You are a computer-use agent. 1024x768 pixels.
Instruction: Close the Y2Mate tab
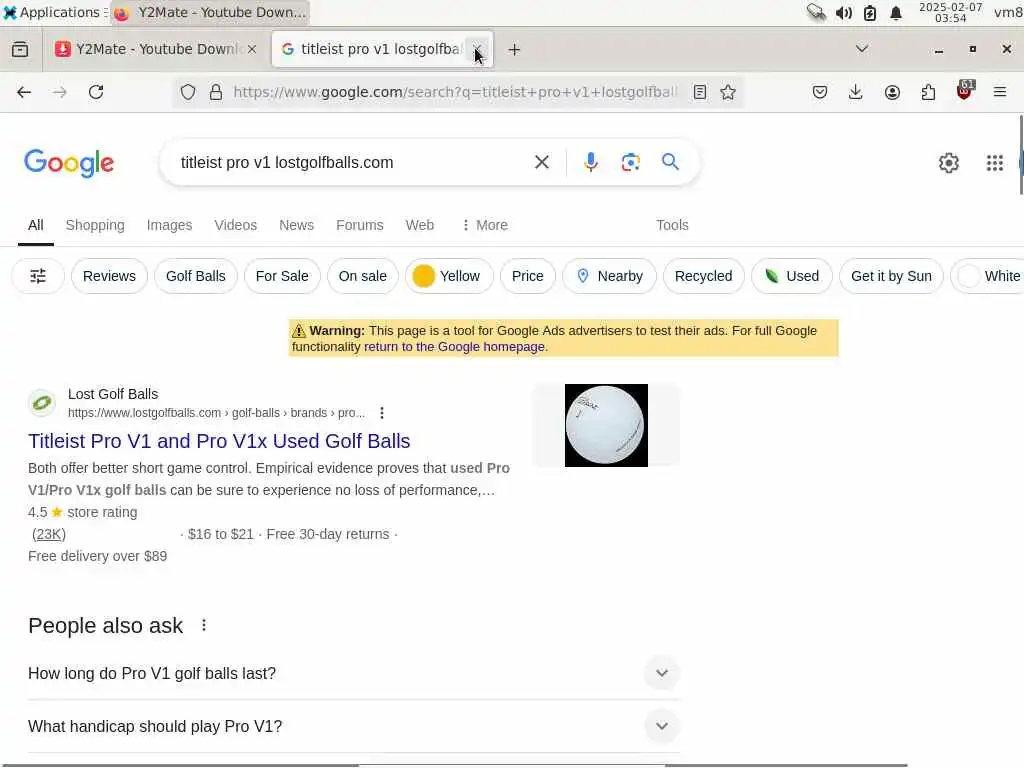[x=252, y=50]
